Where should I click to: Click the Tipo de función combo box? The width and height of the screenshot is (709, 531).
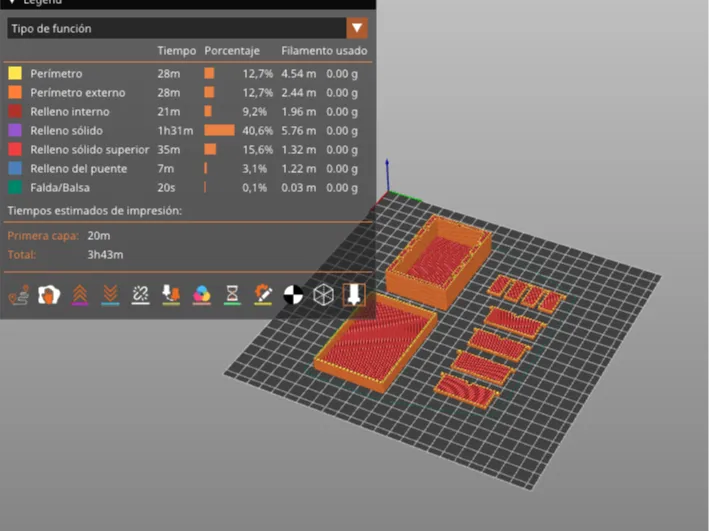(x=187, y=28)
